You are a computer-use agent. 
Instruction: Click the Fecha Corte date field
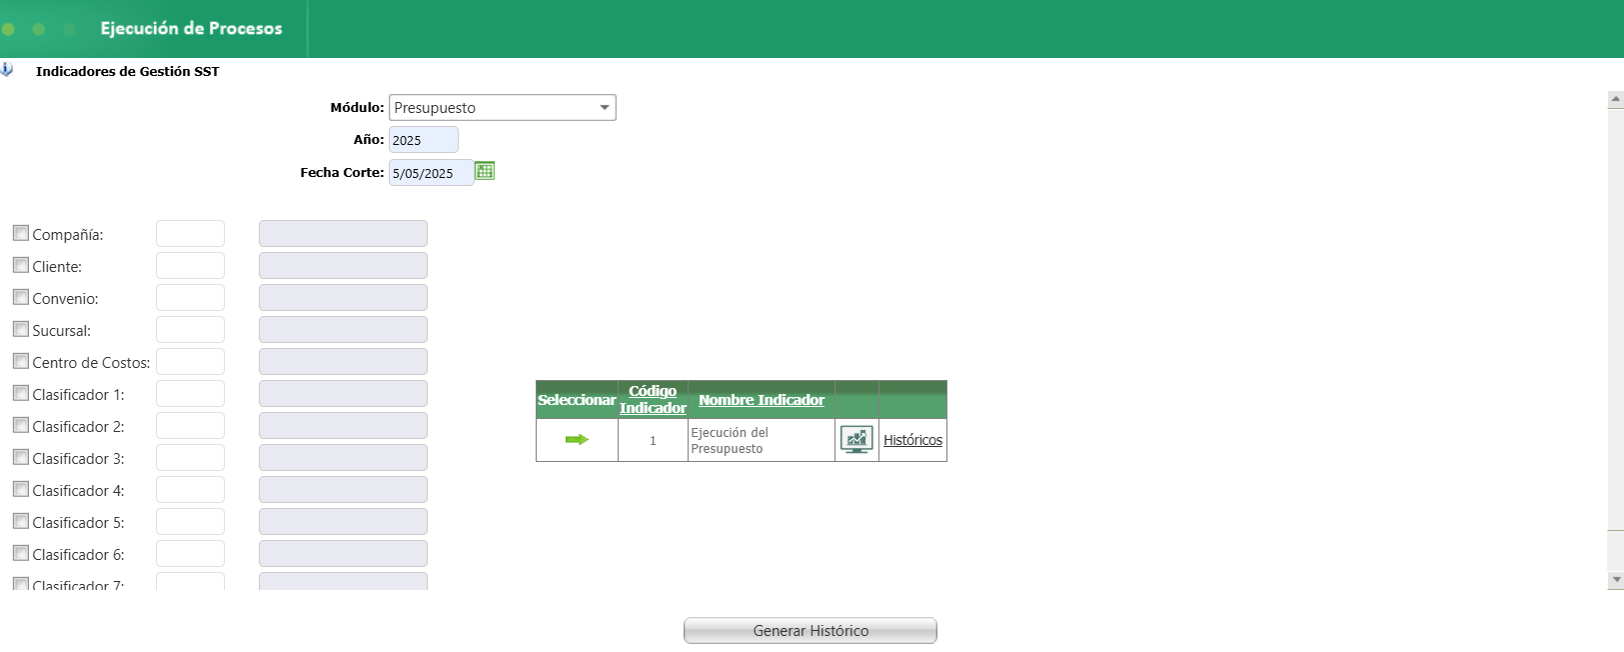point(431,173)
